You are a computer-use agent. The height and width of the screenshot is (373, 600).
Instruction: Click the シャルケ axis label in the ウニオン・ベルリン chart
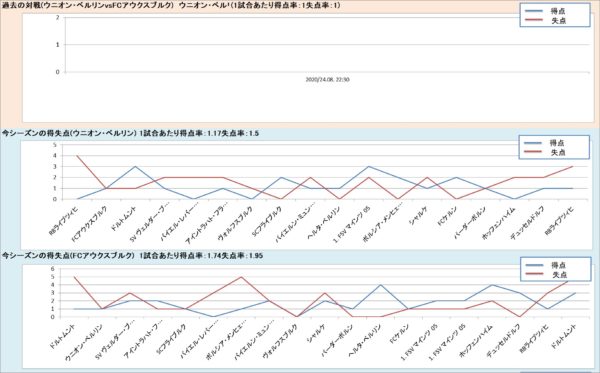(x=419, y=215)
